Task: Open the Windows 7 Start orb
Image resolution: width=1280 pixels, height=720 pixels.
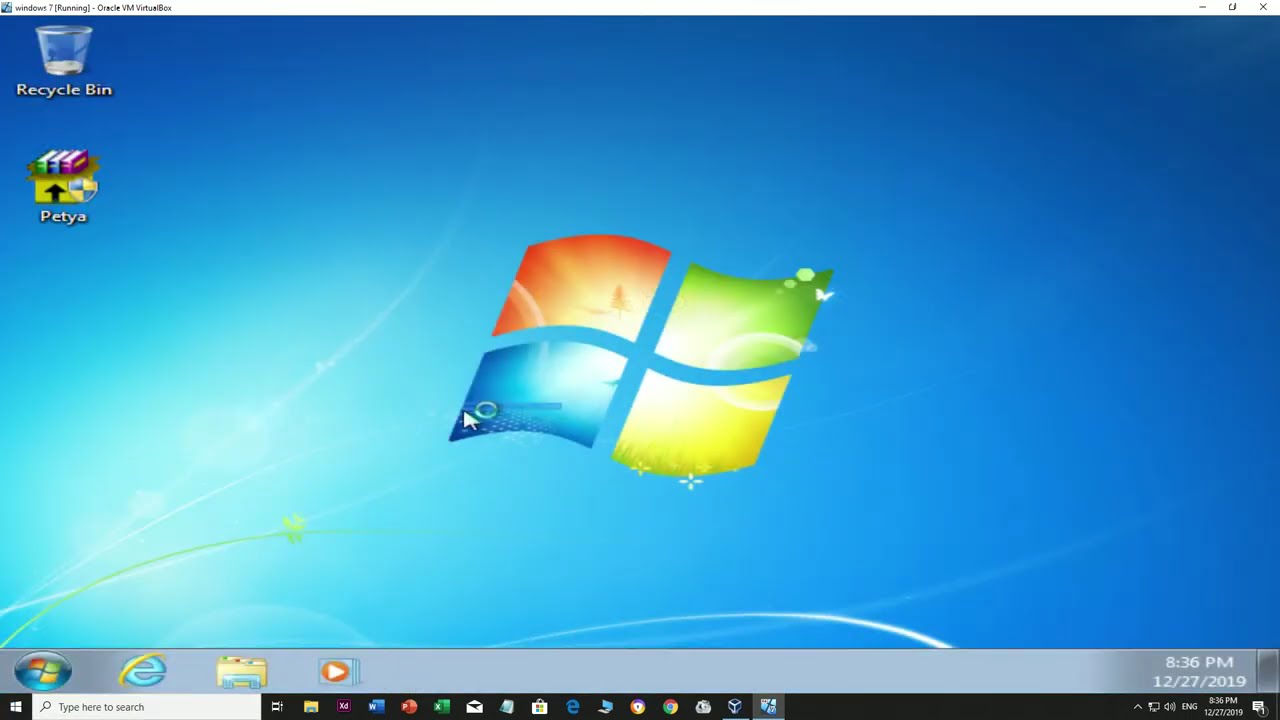Action: click(x=43, y=671)
